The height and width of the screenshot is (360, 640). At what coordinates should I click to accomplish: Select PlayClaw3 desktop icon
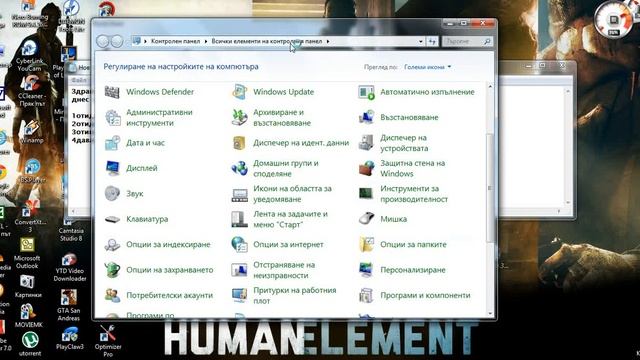pos(70,339)
